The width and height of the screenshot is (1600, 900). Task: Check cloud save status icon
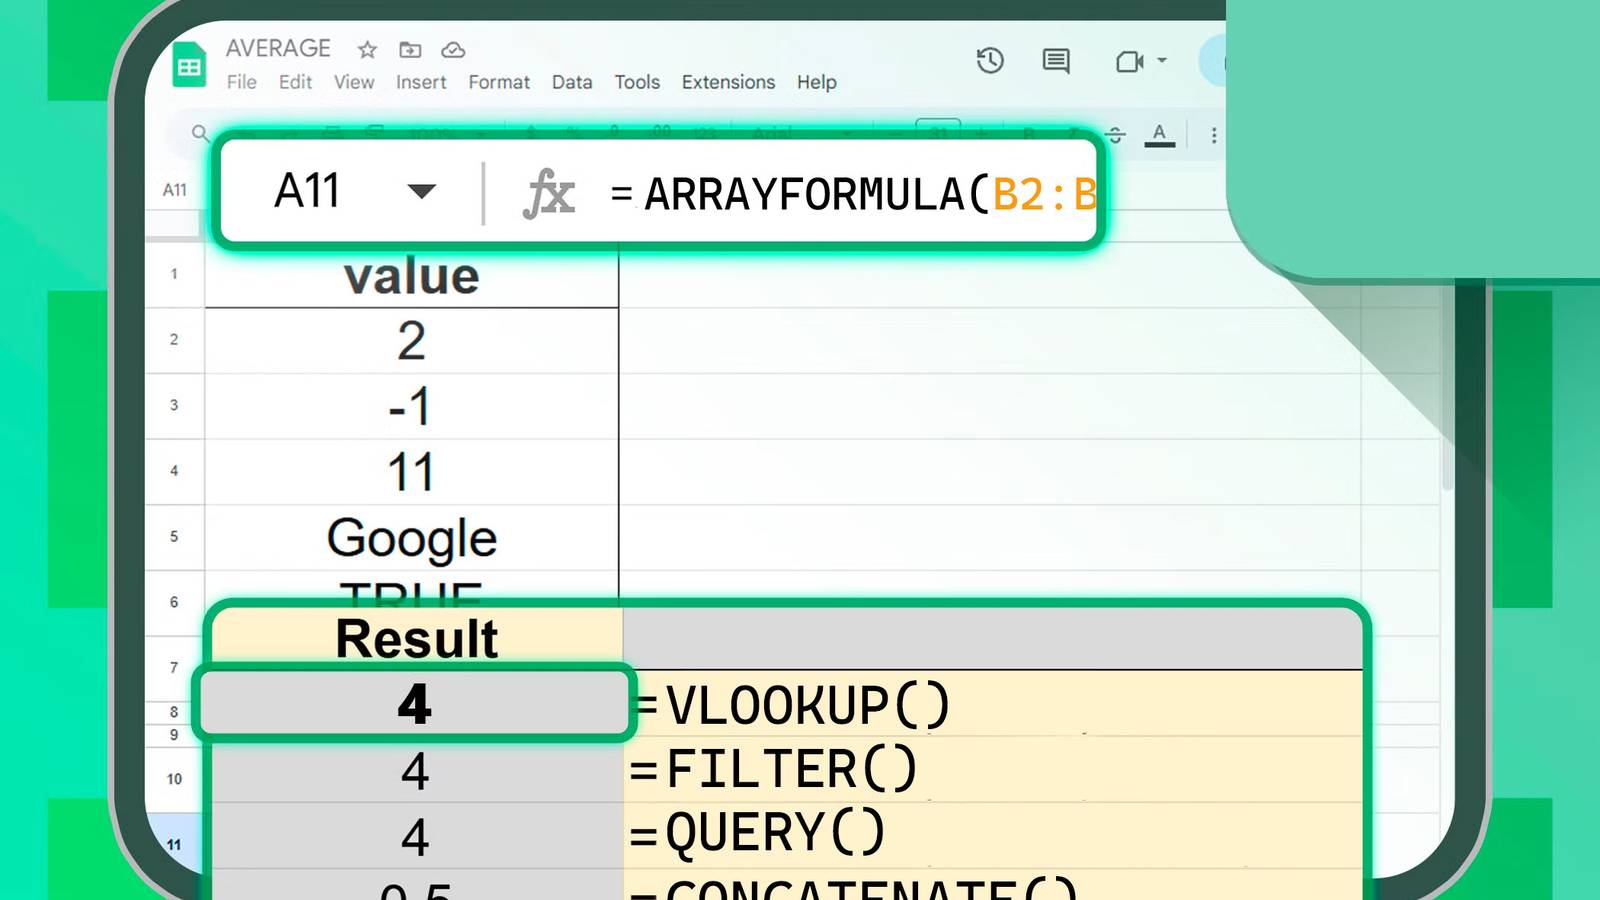[453, 50]
